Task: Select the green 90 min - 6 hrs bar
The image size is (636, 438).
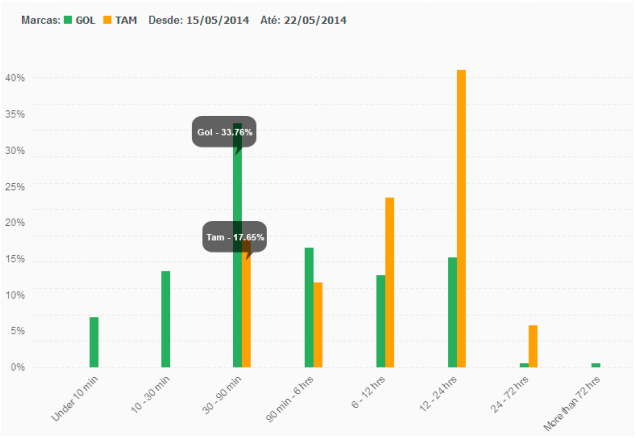Action: coord(309,307)
